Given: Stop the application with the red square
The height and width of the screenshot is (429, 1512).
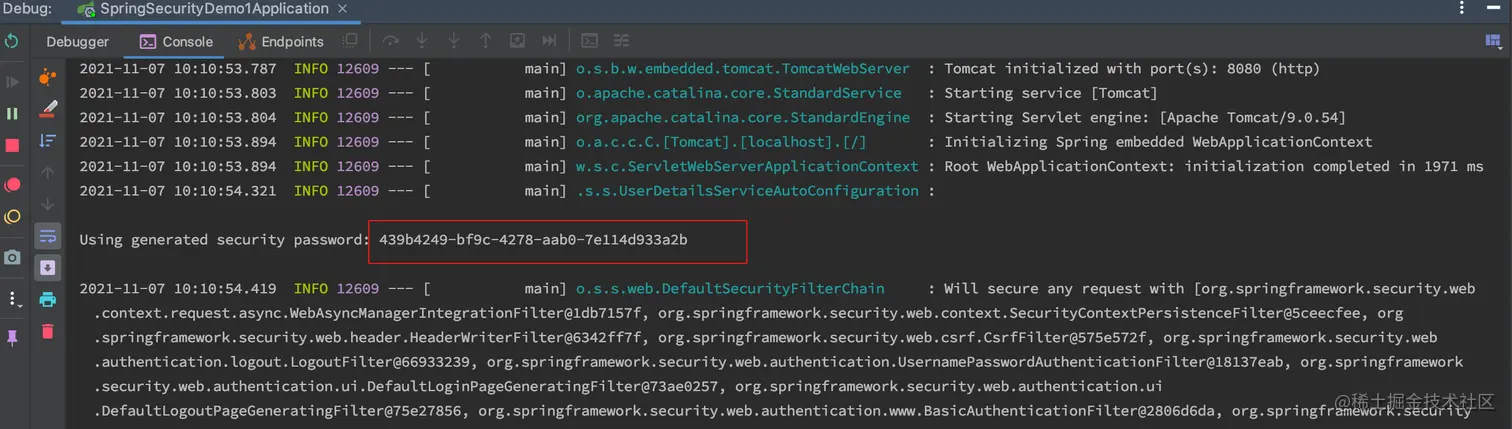Looking at the screenshot, I should pyautogui.click(x=12, y=146).
